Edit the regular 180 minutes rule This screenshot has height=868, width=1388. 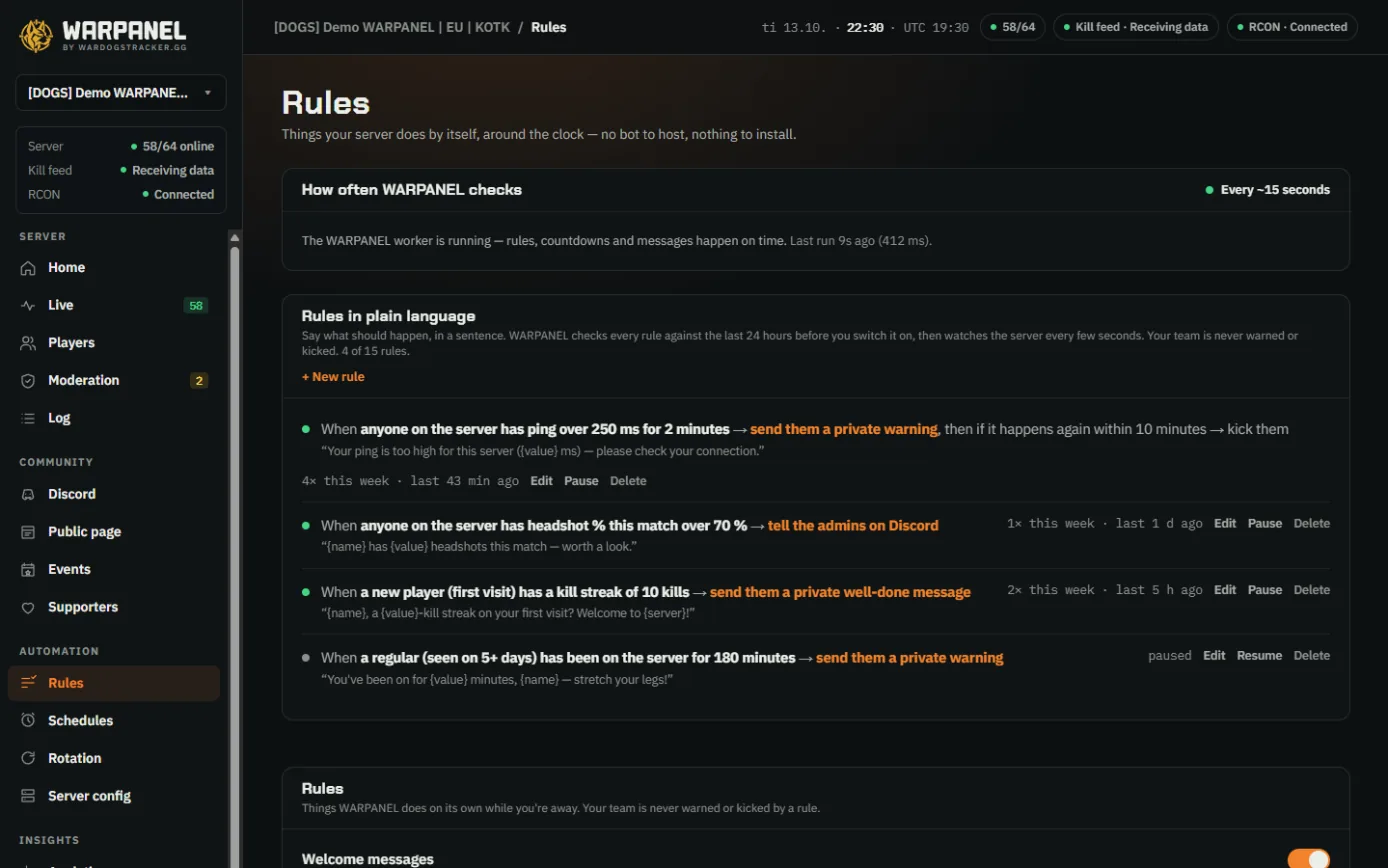[1214, 656]
